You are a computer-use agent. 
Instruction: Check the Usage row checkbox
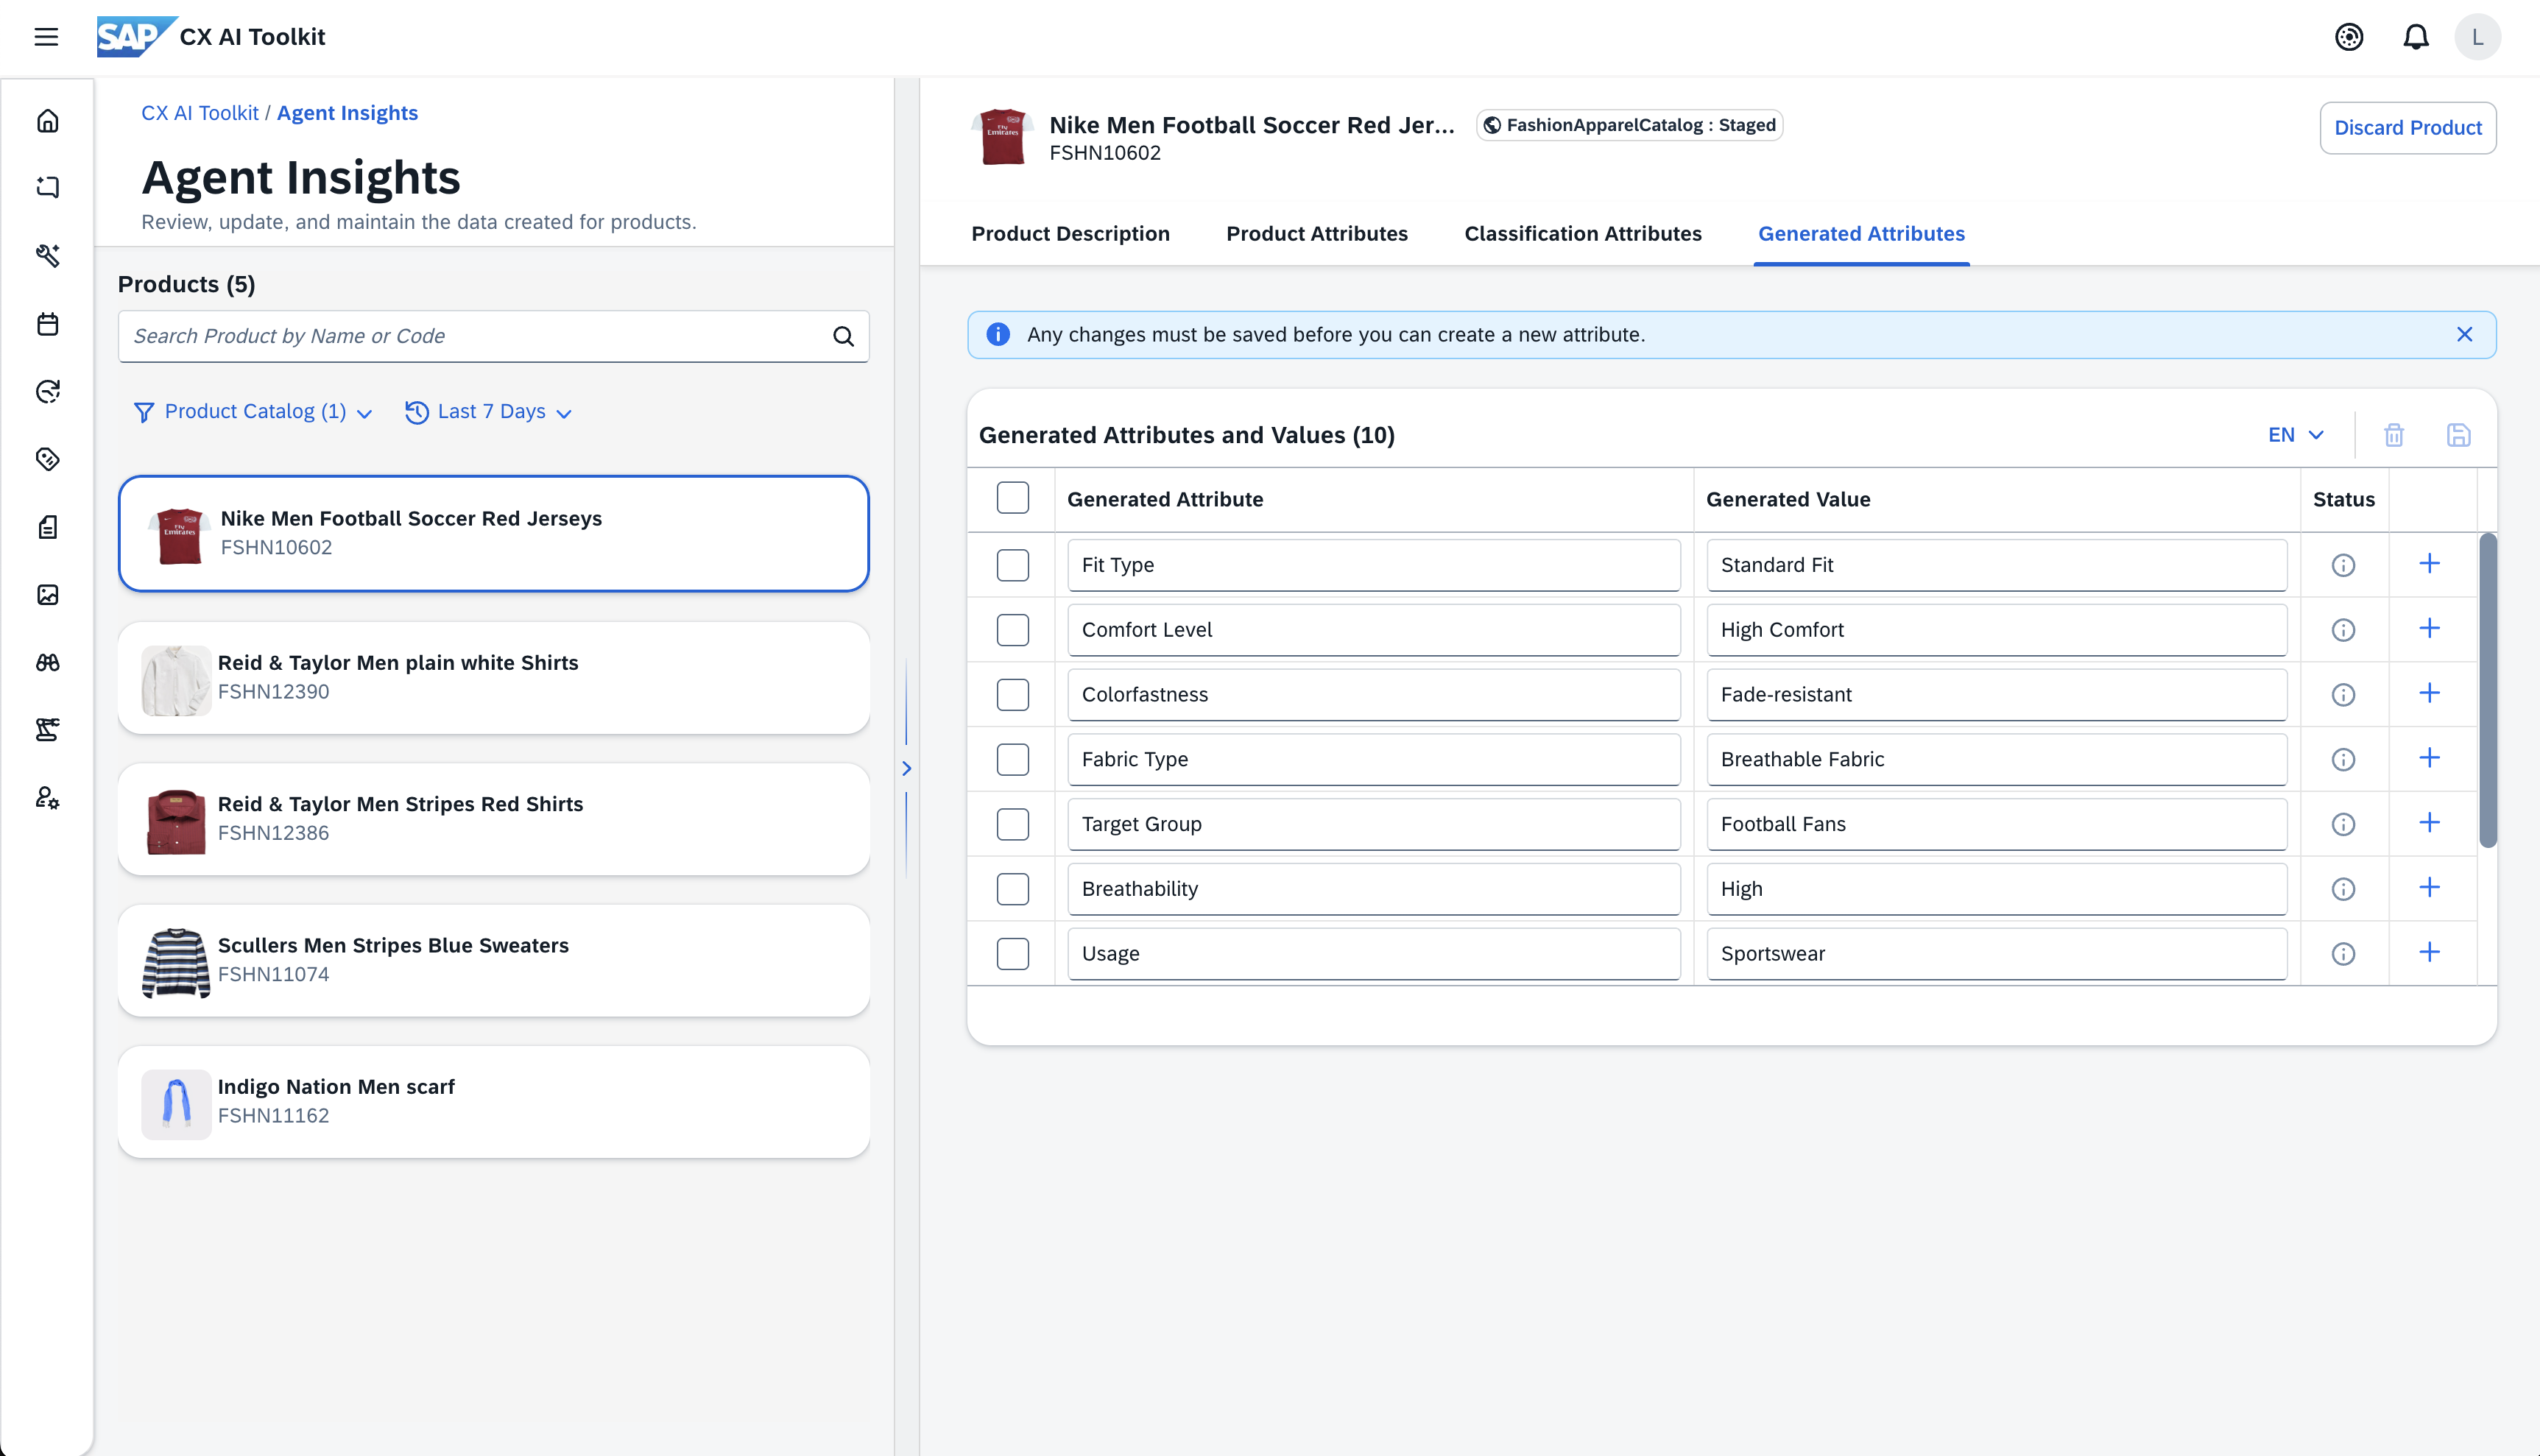(x=1012, y=953)
